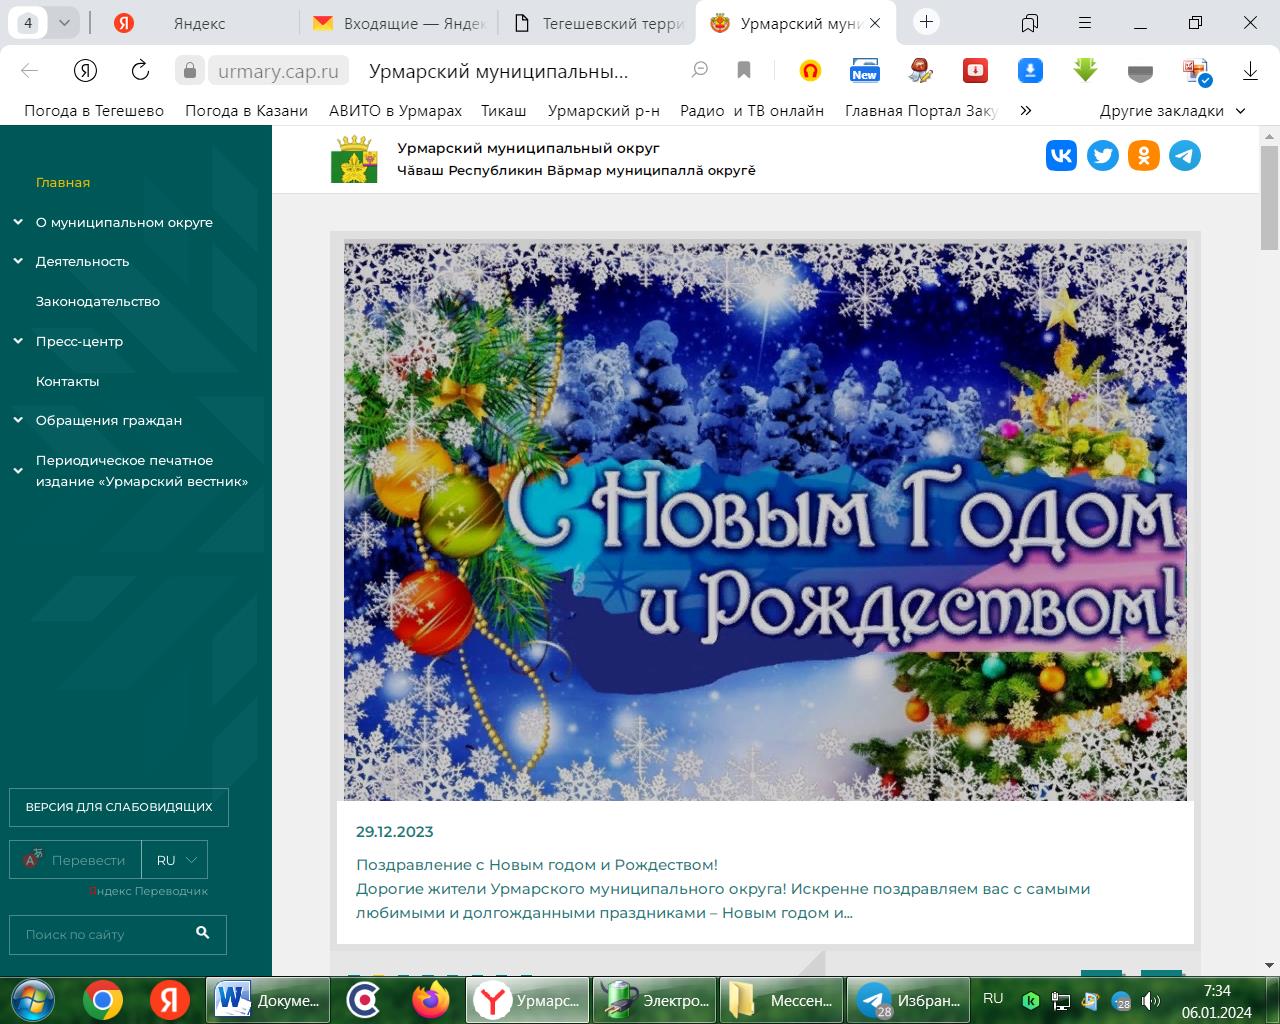Open the RU language dropdown

pyautogui.click(x=175, y=860)
